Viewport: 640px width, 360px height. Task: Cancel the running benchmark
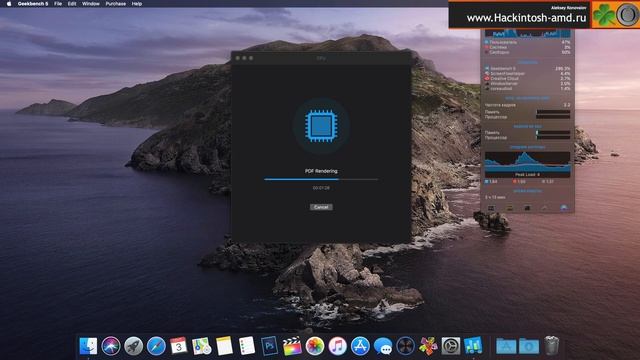pos(321,207)
